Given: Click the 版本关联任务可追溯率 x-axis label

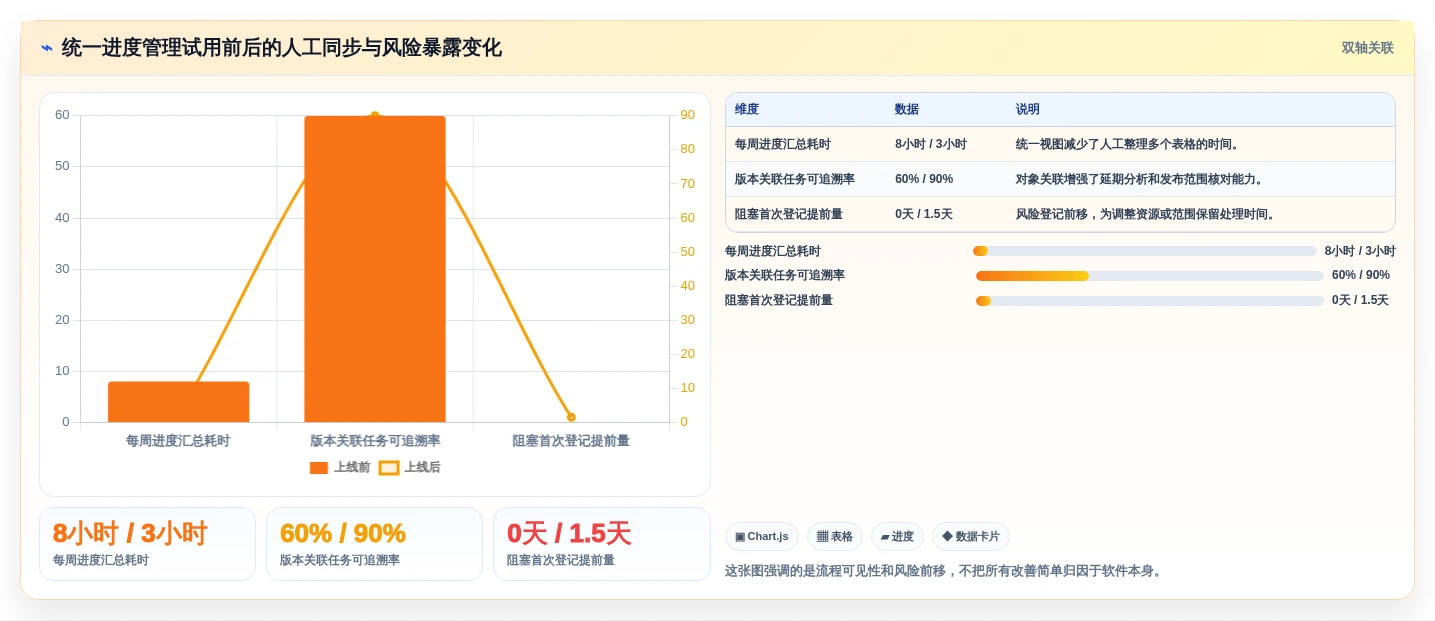Looking at the screenshot, I should 375,441.
